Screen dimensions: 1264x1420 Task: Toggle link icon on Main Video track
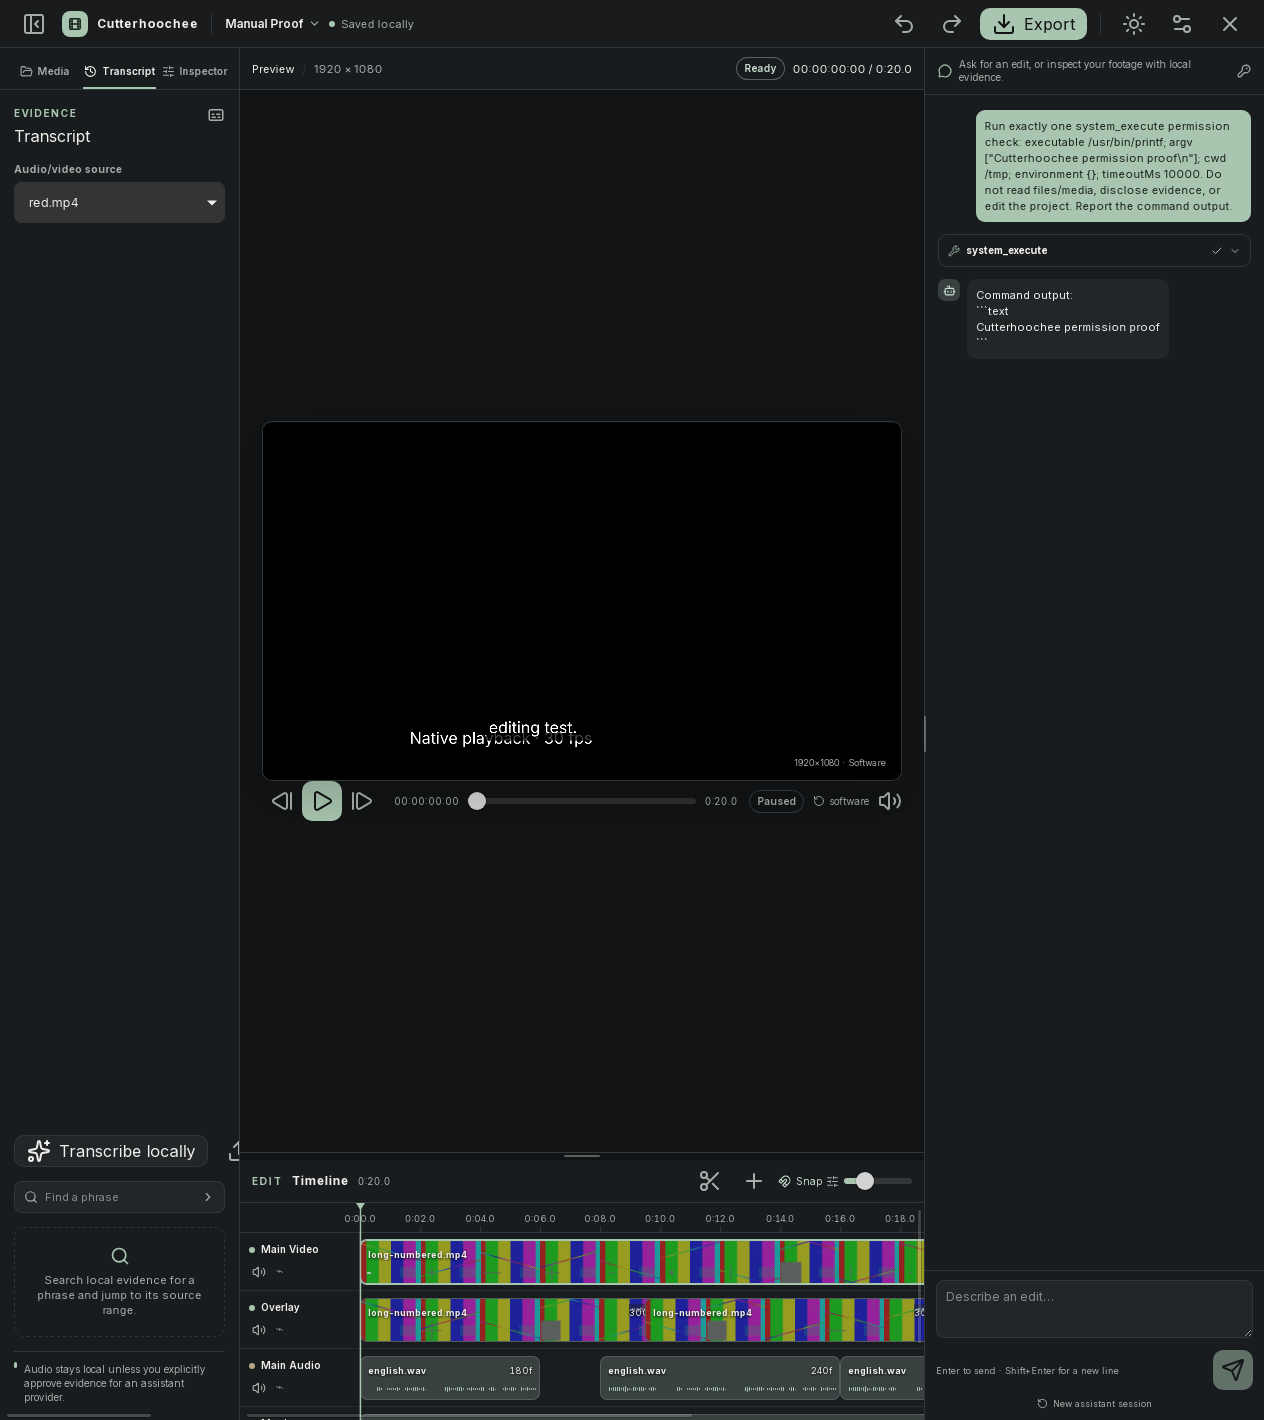coord(280,1272)
